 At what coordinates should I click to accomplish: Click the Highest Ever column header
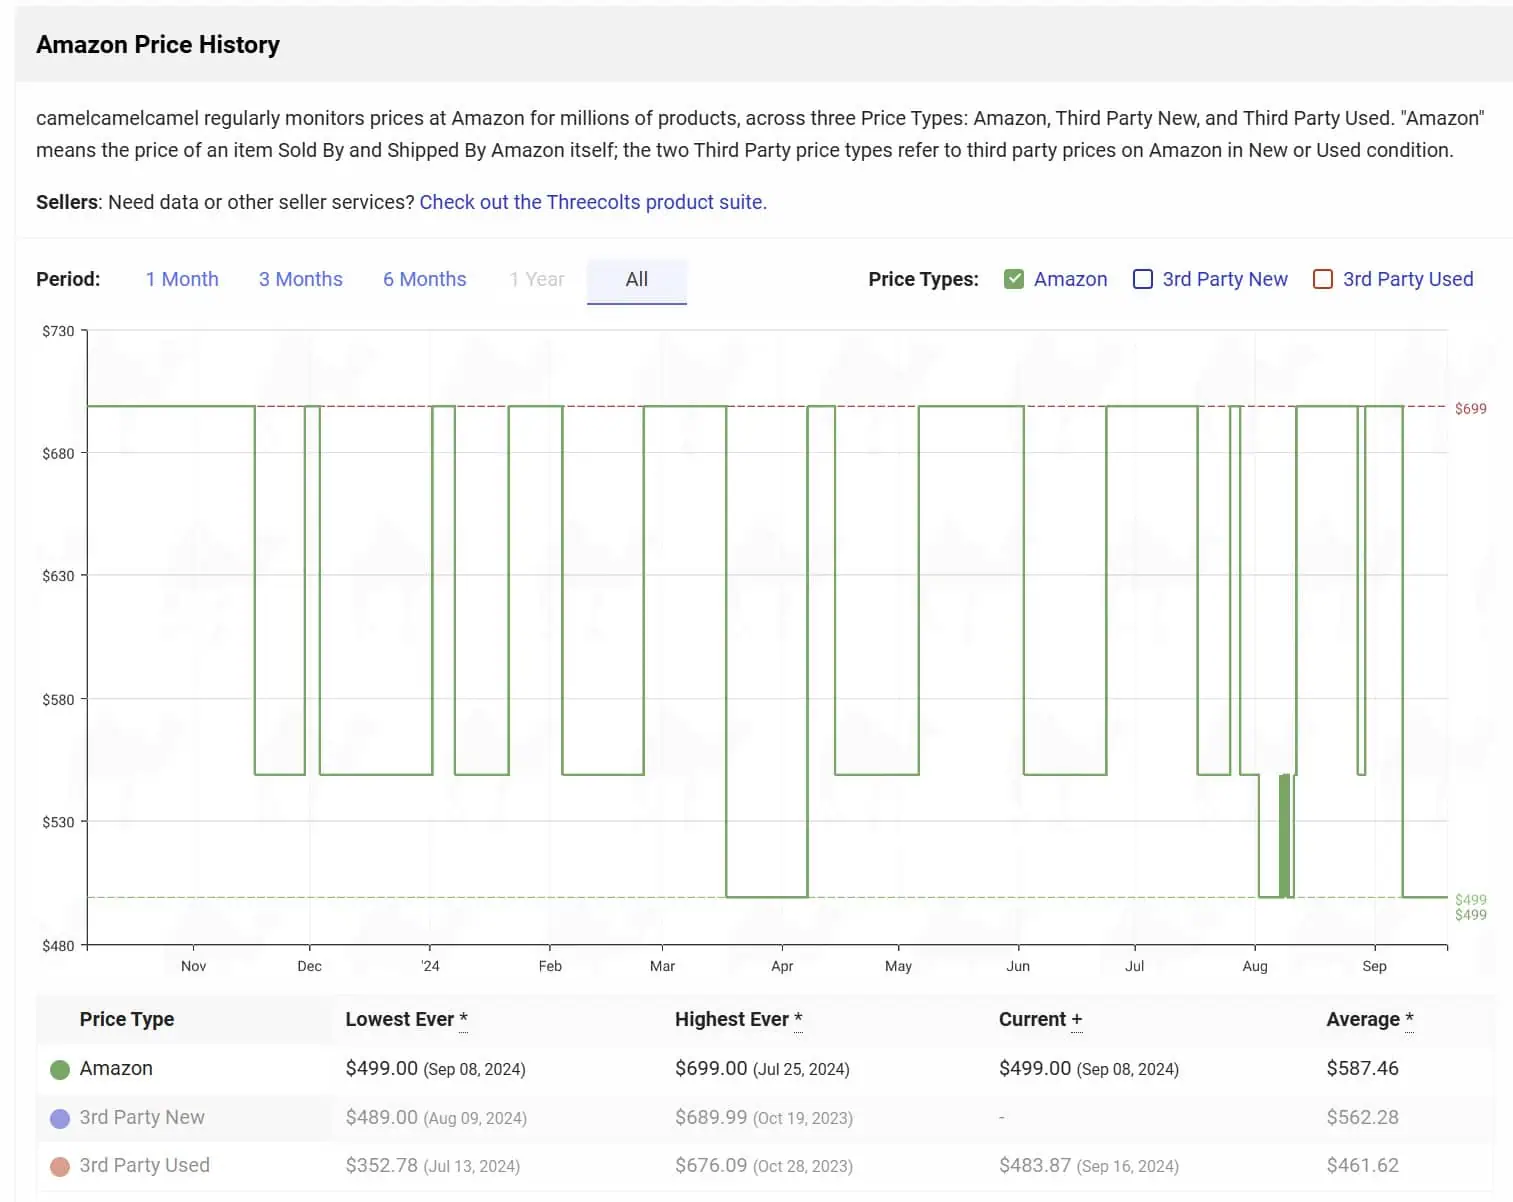tap(738, 1019)
